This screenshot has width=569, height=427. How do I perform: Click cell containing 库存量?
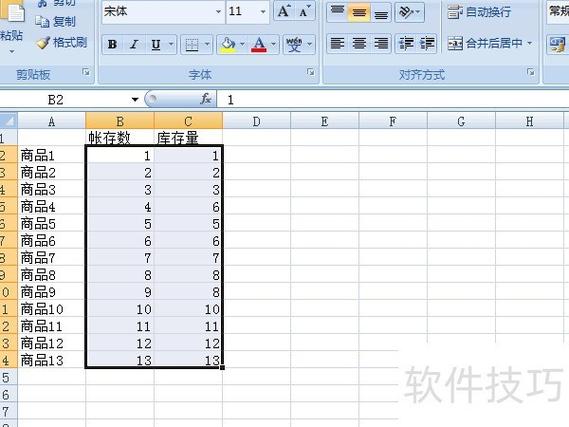[188, 137]
